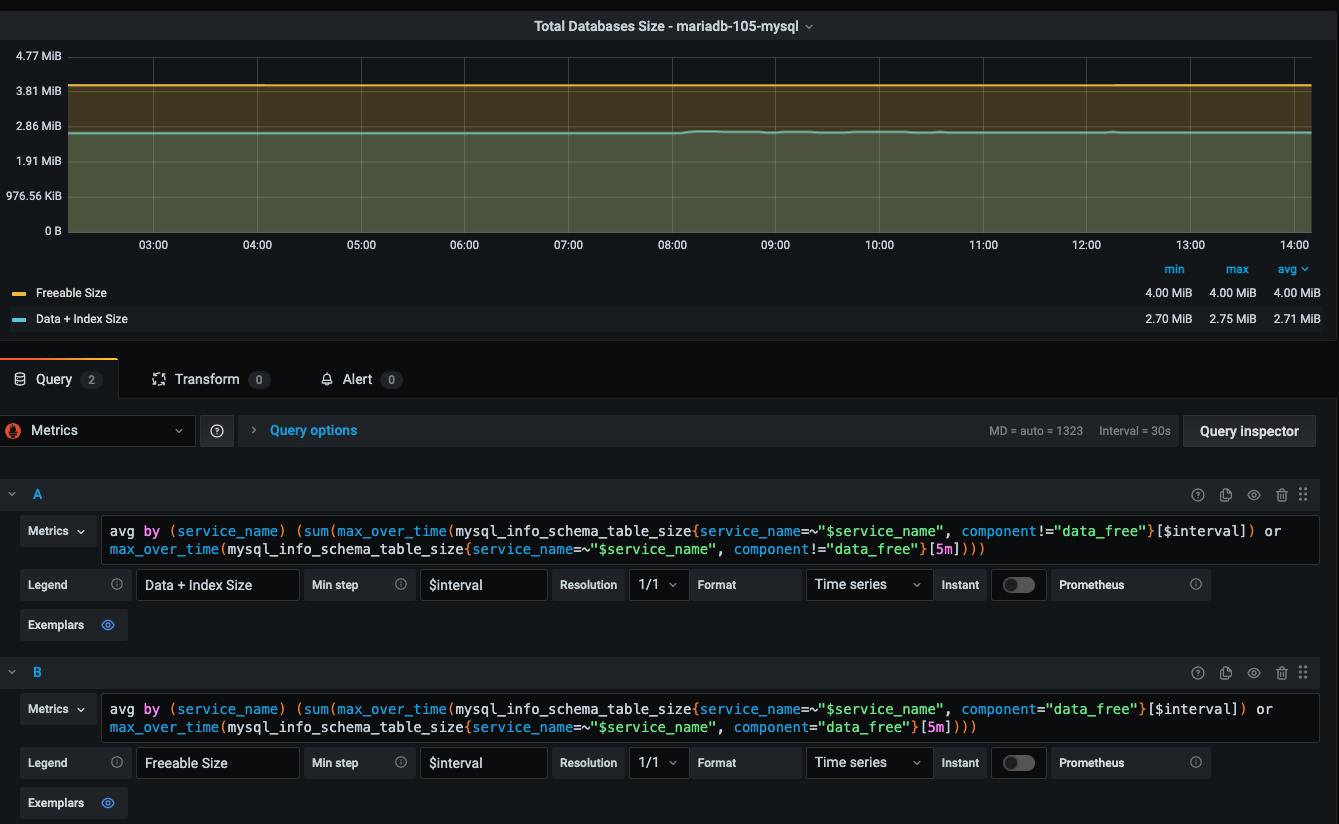Open the Alert tab
The image size is (1339, 824).
point(357,380)
